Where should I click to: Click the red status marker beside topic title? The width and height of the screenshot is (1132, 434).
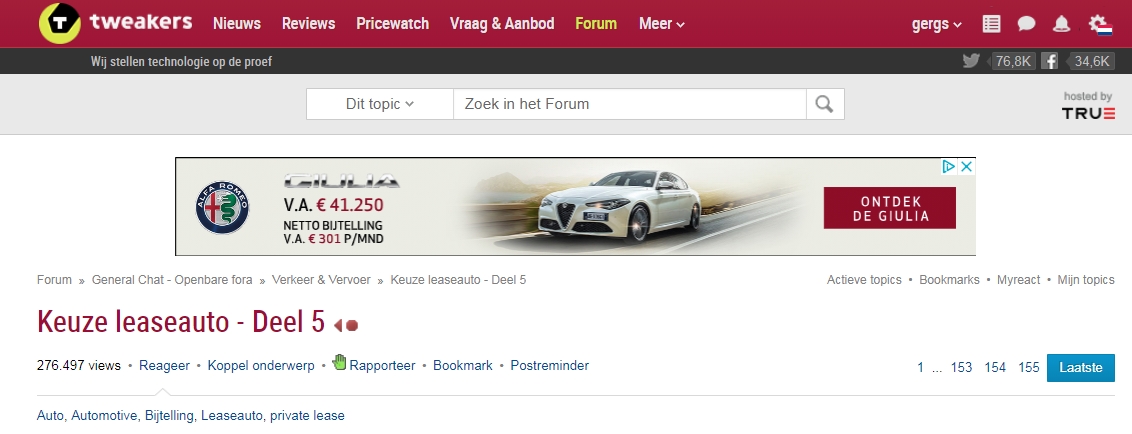click(x=347, y=326)
